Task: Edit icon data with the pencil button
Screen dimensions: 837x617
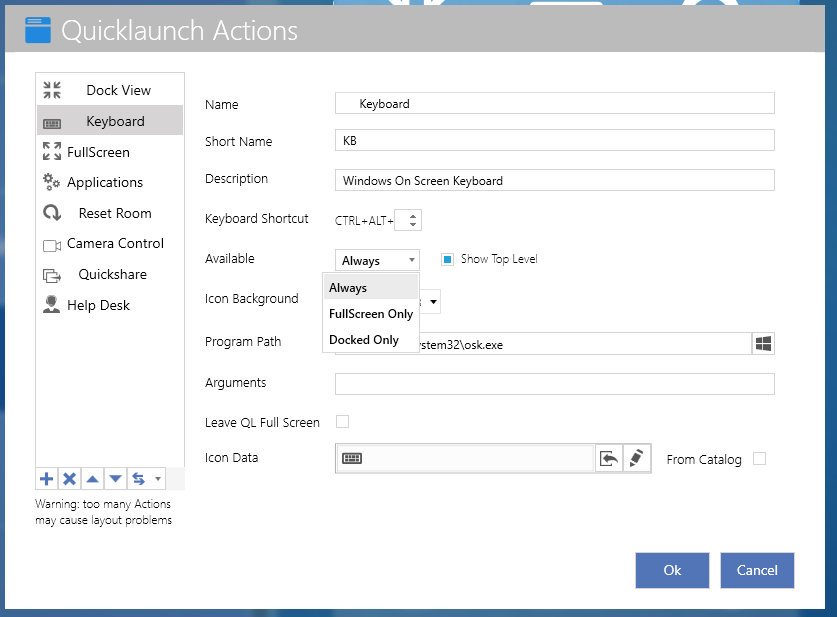Action: pyautogui.click(x=636, y=458)
